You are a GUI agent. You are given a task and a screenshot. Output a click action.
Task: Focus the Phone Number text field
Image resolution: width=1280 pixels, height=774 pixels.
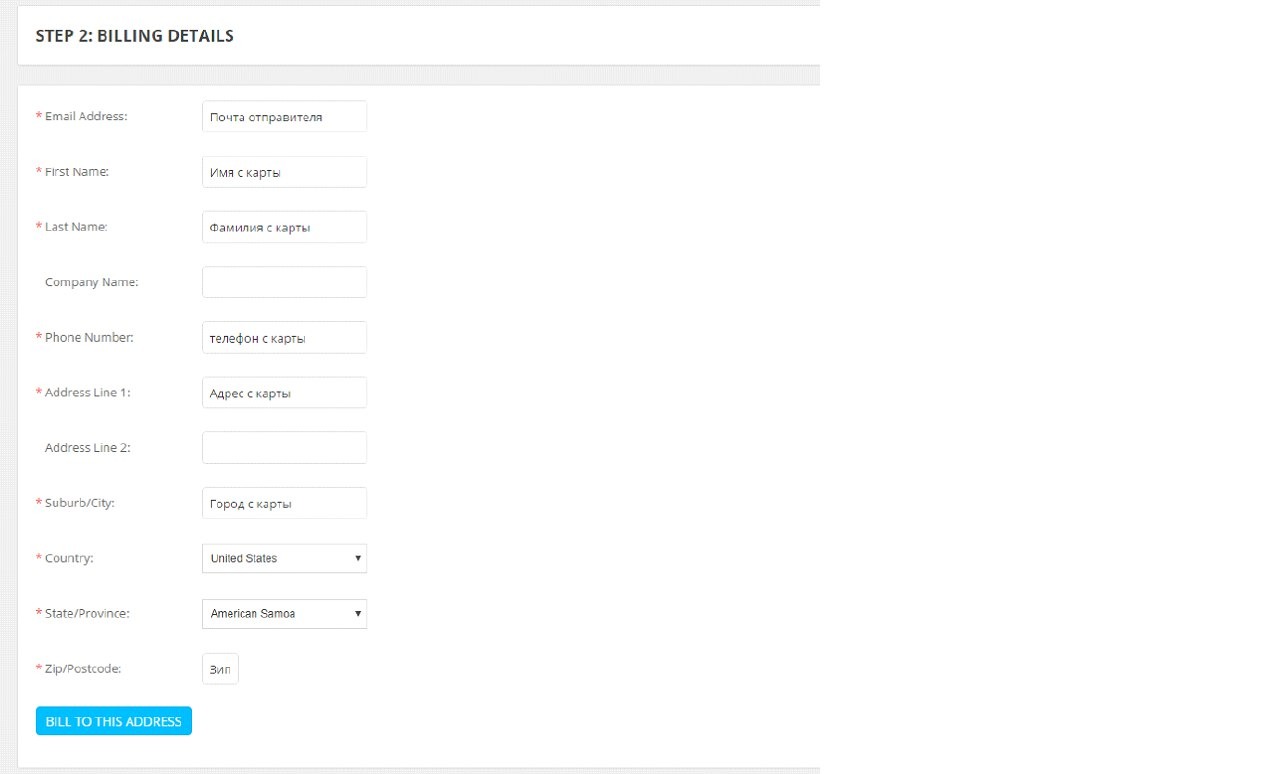284,338
